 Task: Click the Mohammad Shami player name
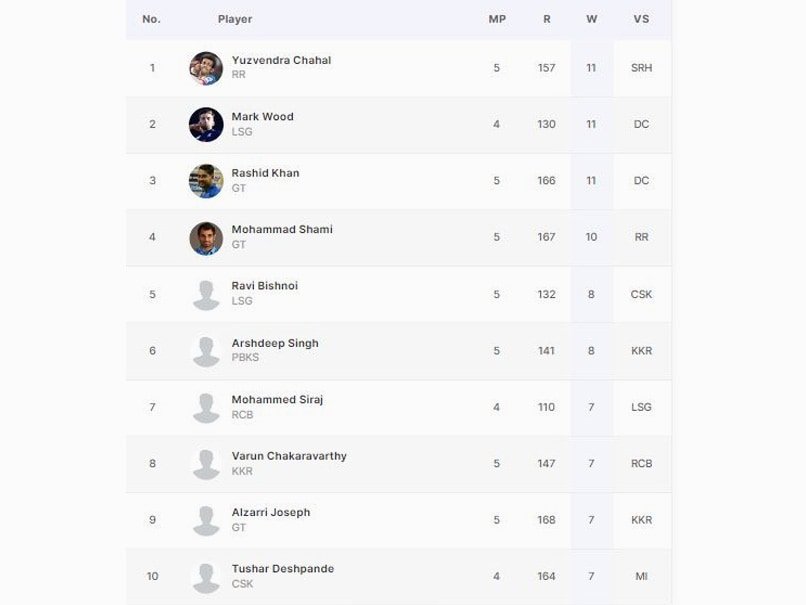[282, 229]
